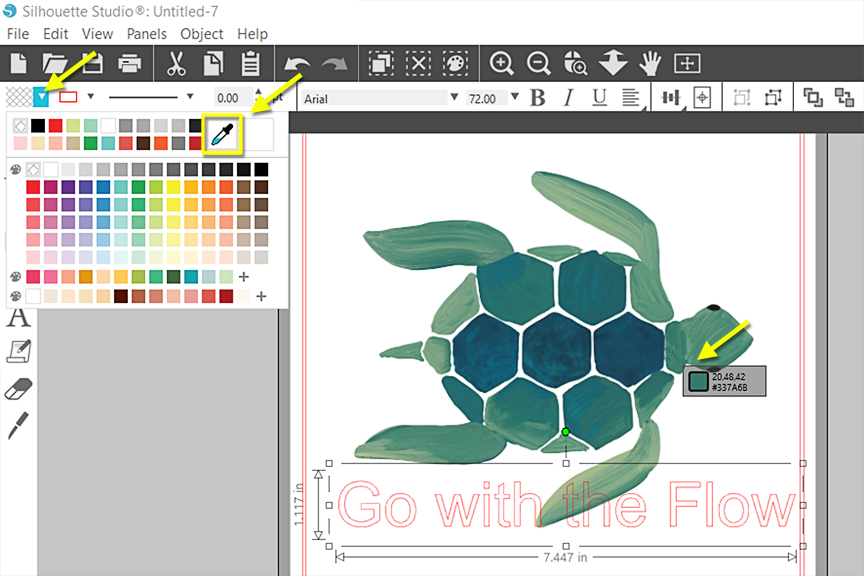Cut selection with the scissors icon
Viewport: 864px width, 576px height.
pyautogui.click(x=176, y=63)
